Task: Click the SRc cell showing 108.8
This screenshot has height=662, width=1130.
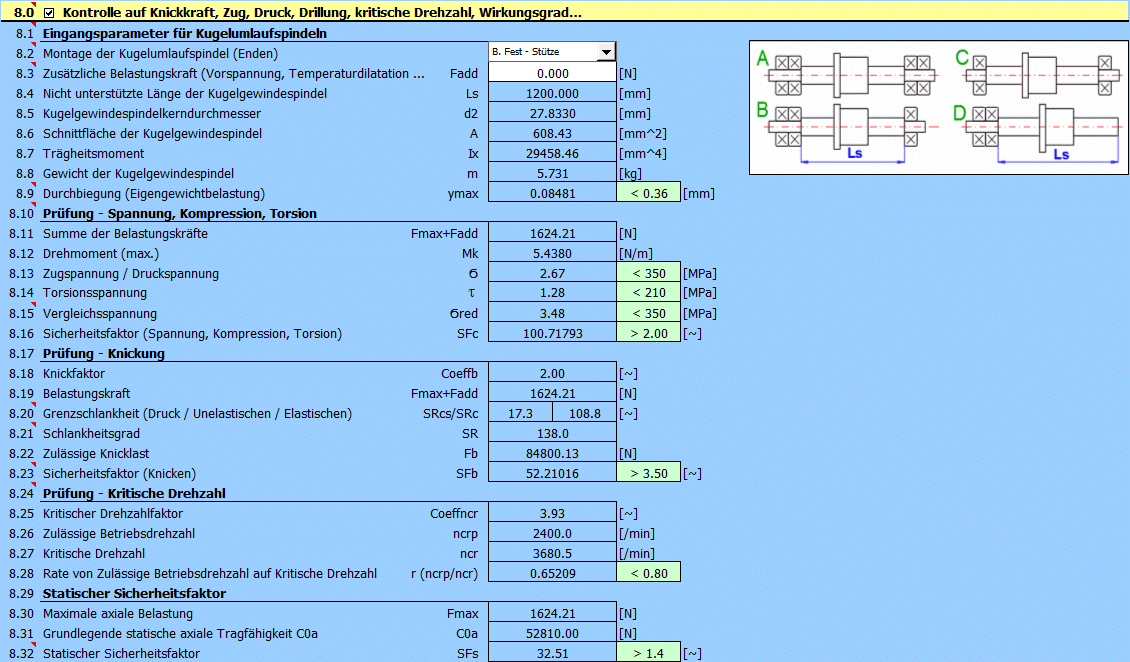Action: (x=584, y=413)
